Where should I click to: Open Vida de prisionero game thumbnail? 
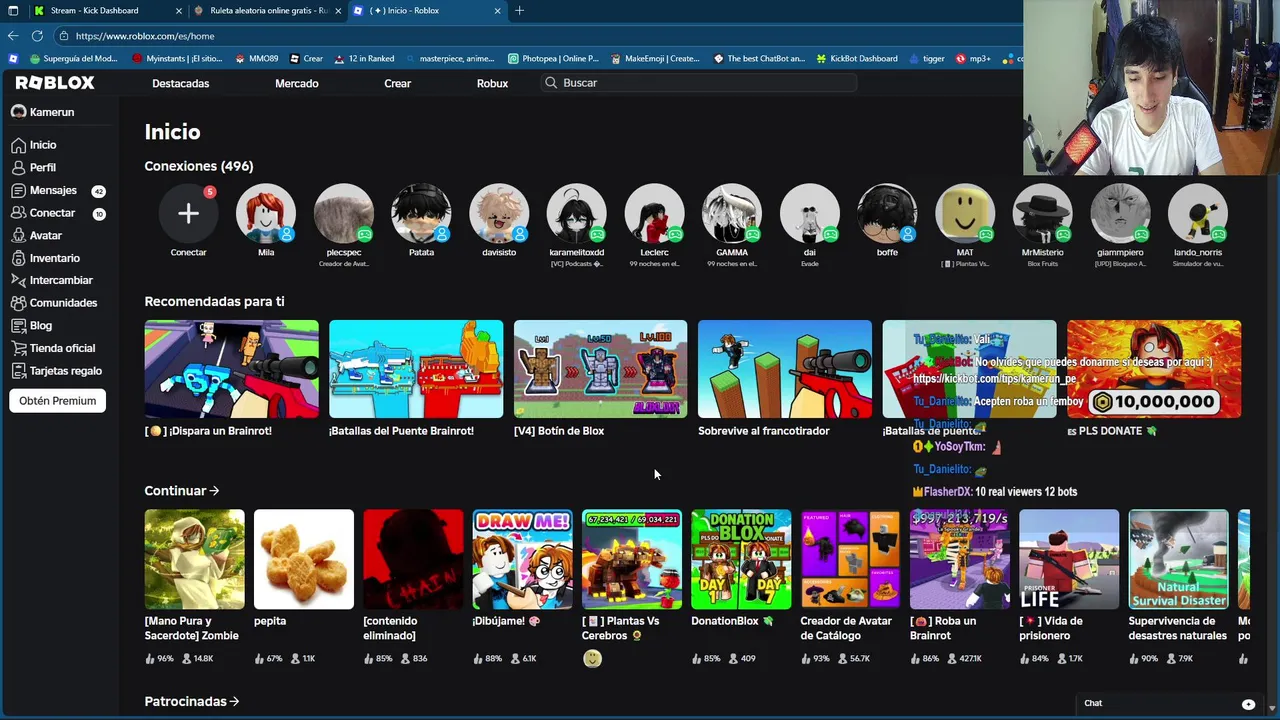point(1069,559)
